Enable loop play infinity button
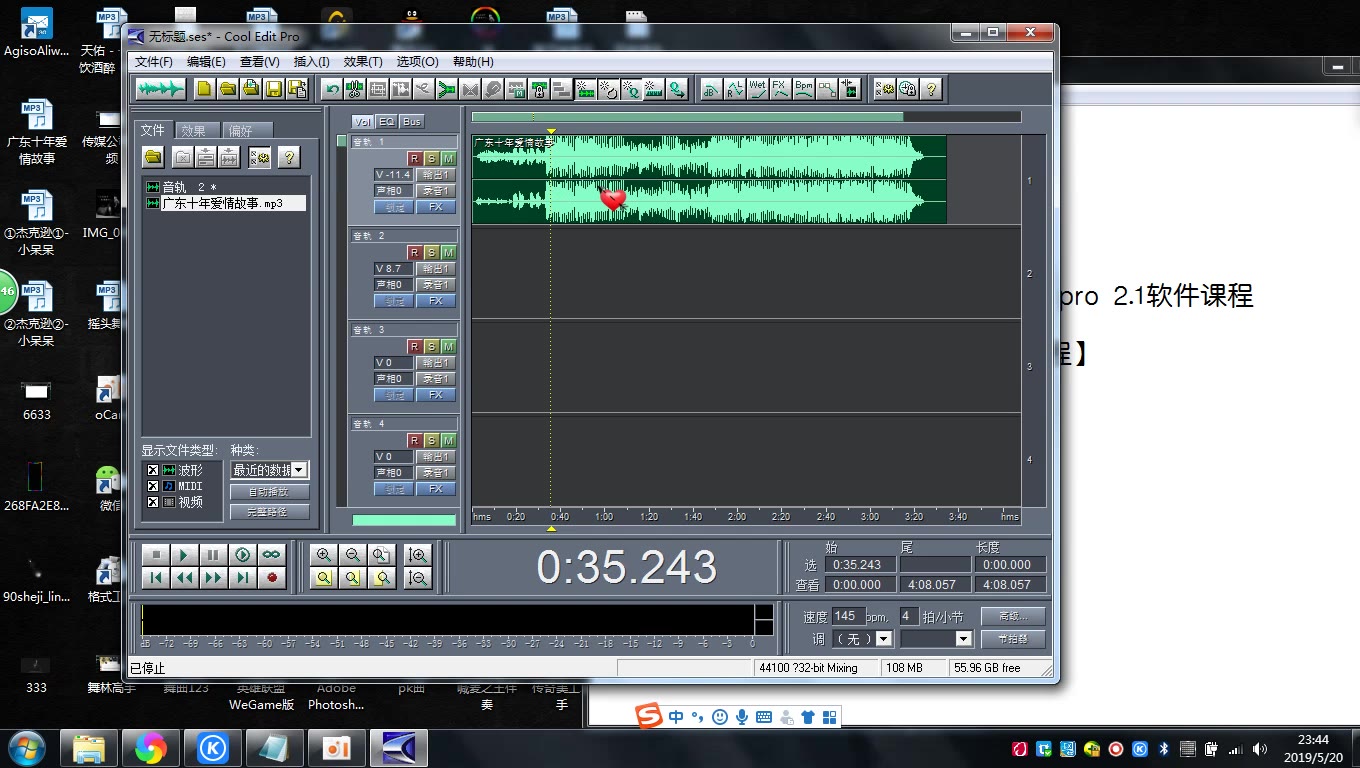The width and height of the screenshot is (1360, 768). coord(271,555)
